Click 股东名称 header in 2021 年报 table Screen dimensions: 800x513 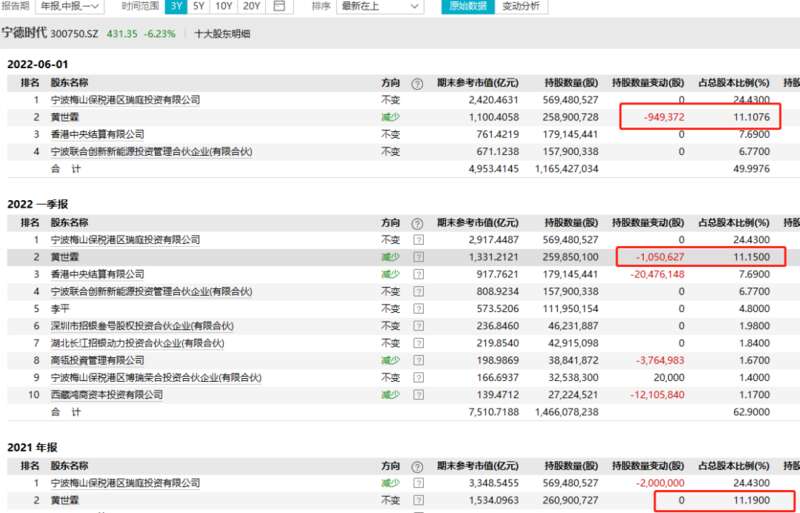69,466
